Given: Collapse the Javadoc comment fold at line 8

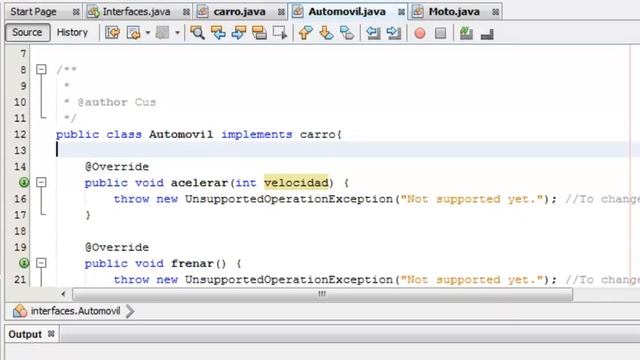Looking at the screenshot, I should (41, 69).
